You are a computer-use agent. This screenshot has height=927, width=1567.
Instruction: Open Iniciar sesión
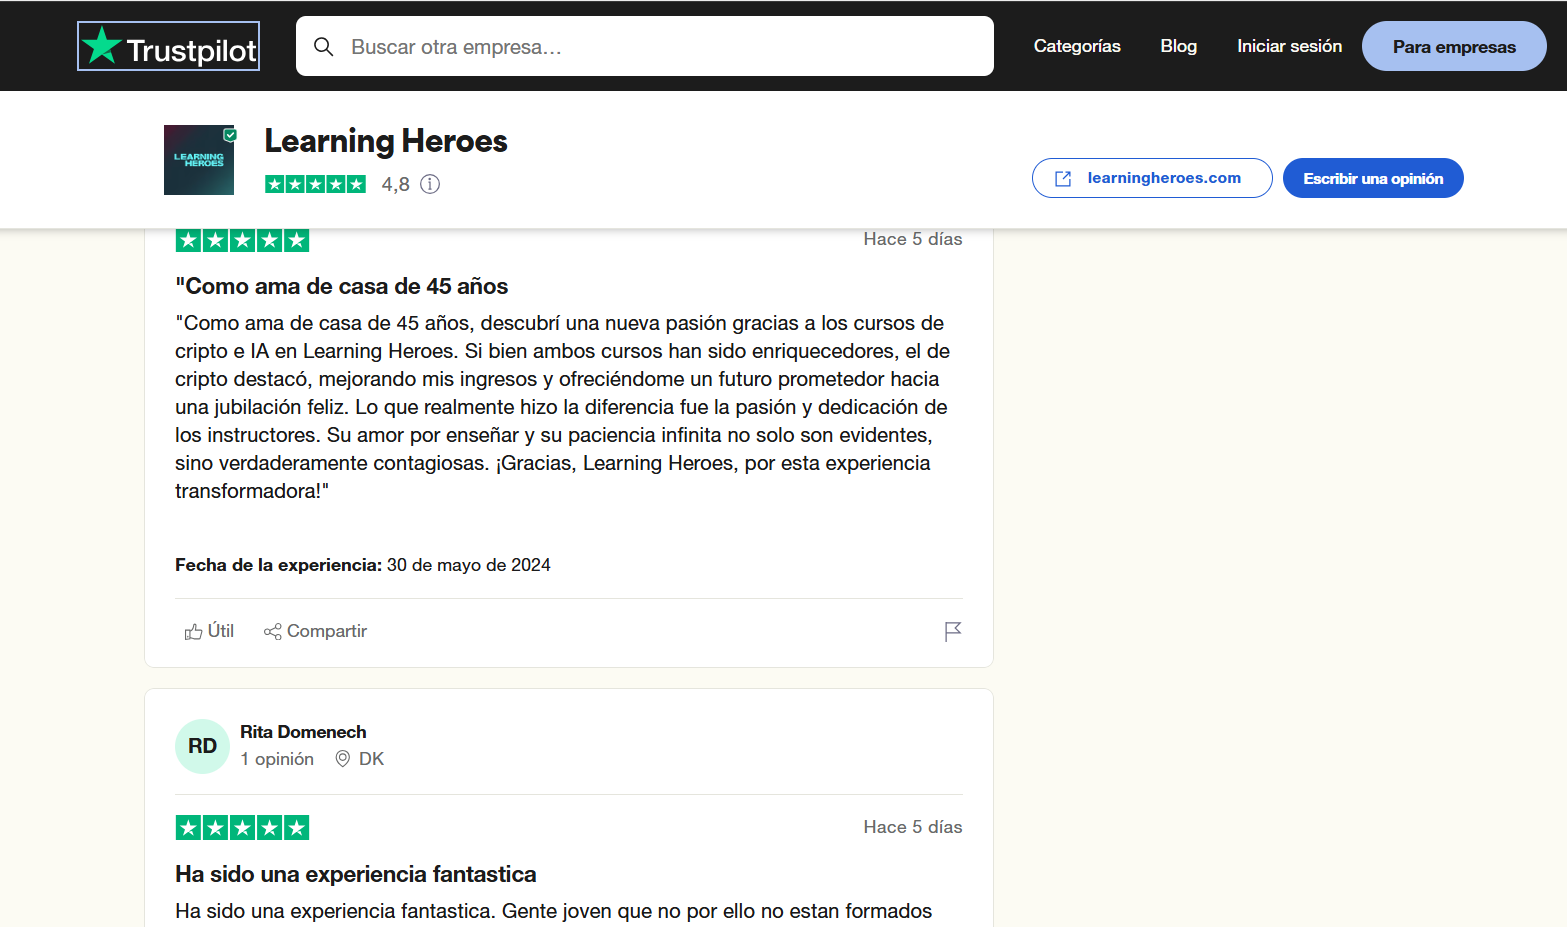pyautogui.click(x=1289, y=46)
